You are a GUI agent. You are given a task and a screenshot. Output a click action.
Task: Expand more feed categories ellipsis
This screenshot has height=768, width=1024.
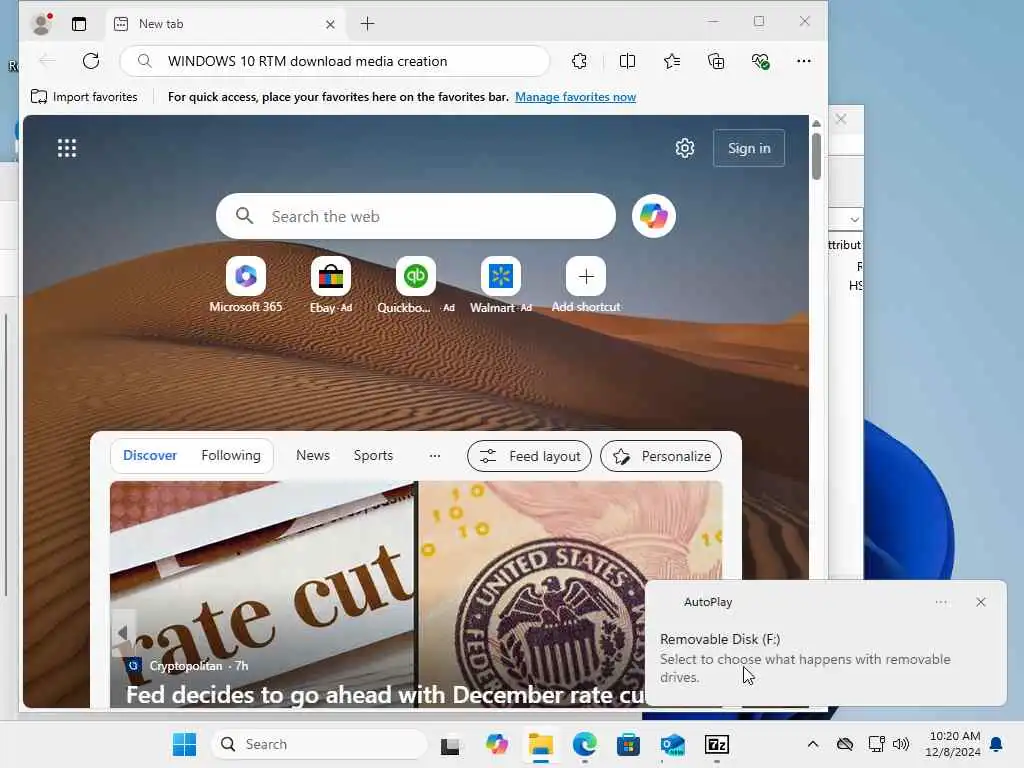[x=435, y=456]
